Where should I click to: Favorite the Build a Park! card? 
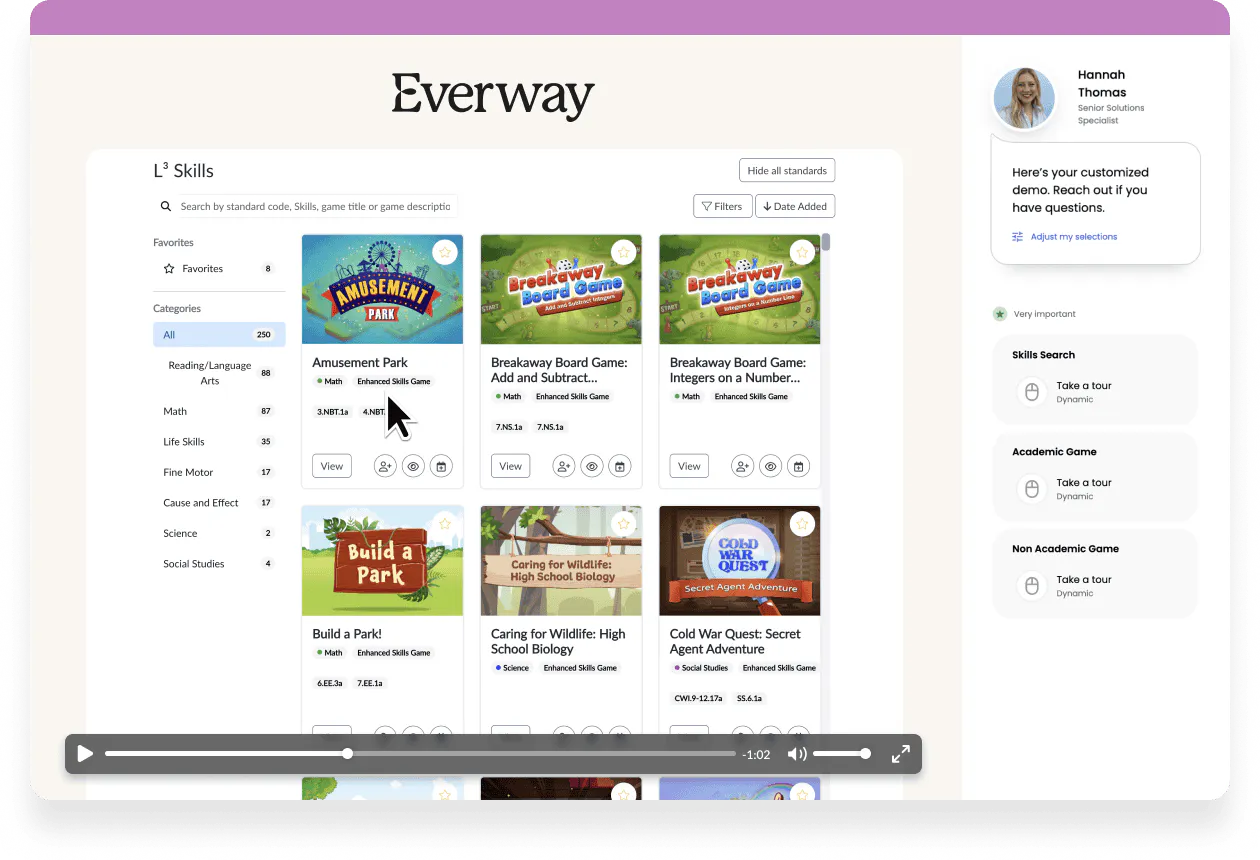[445, 523]
